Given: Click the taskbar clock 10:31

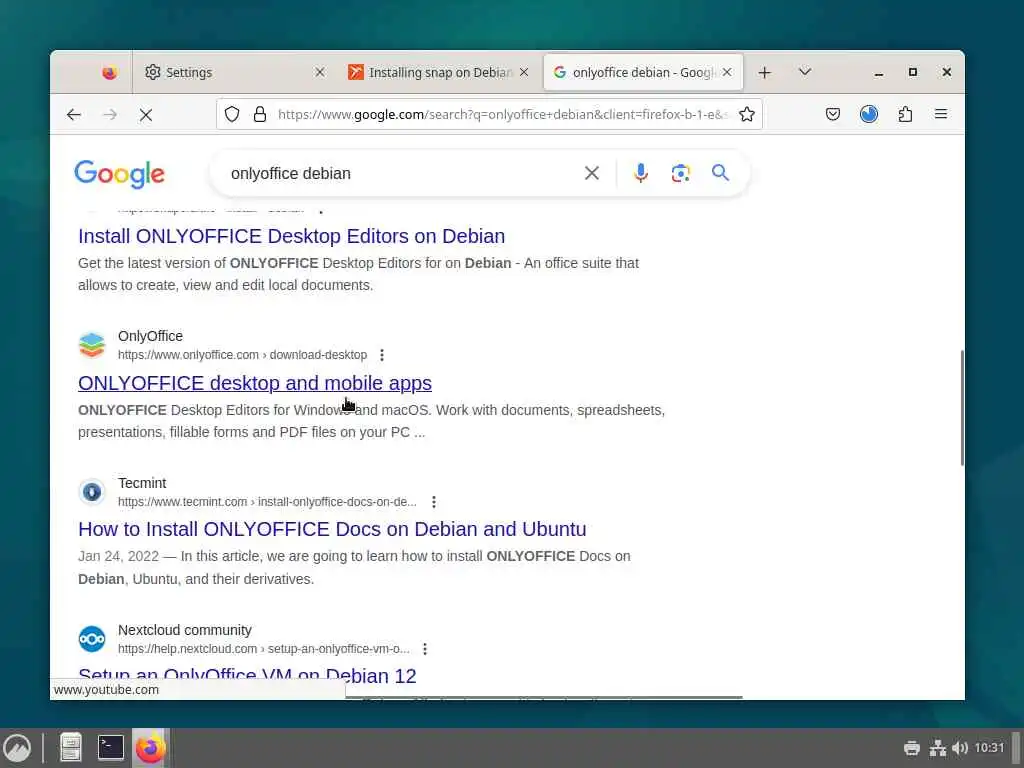Looking at the screenshot, I should (989, 748).
